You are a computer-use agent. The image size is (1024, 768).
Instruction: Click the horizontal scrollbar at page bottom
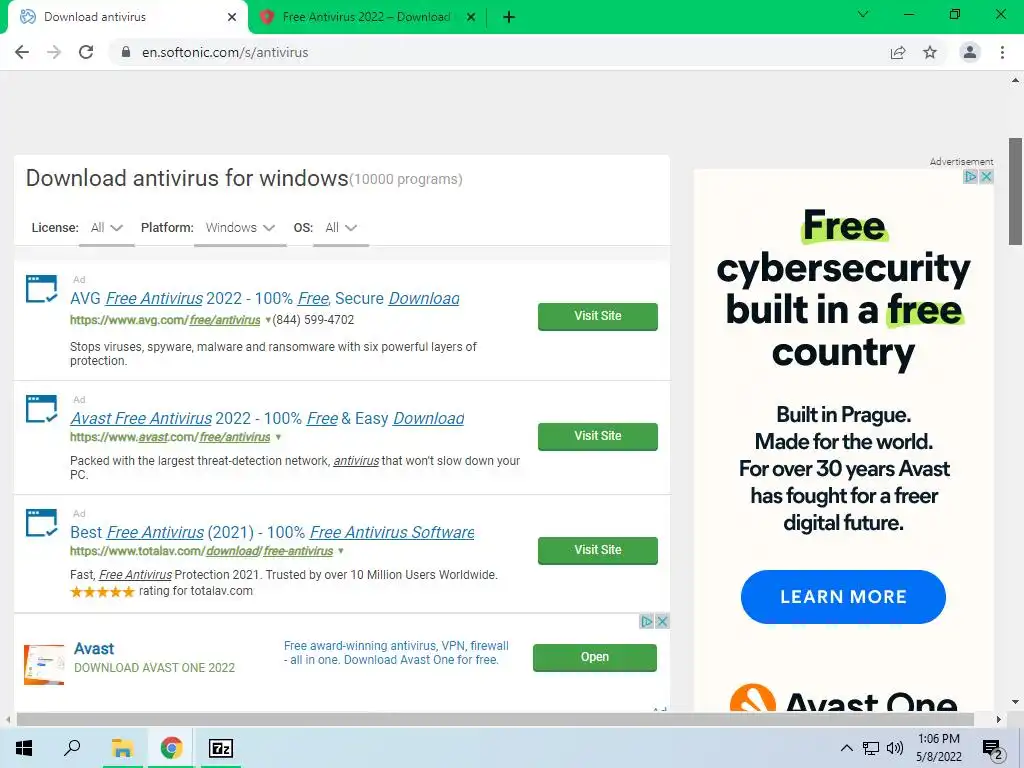(495, 719)
